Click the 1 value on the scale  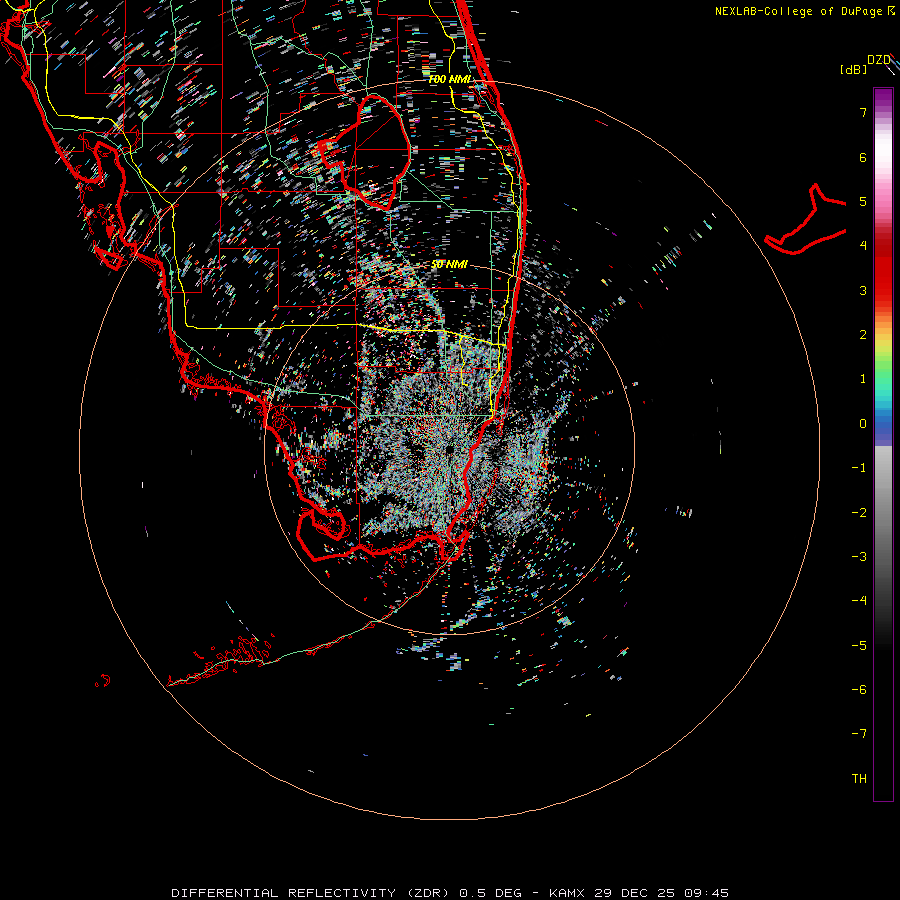[863, 379]
